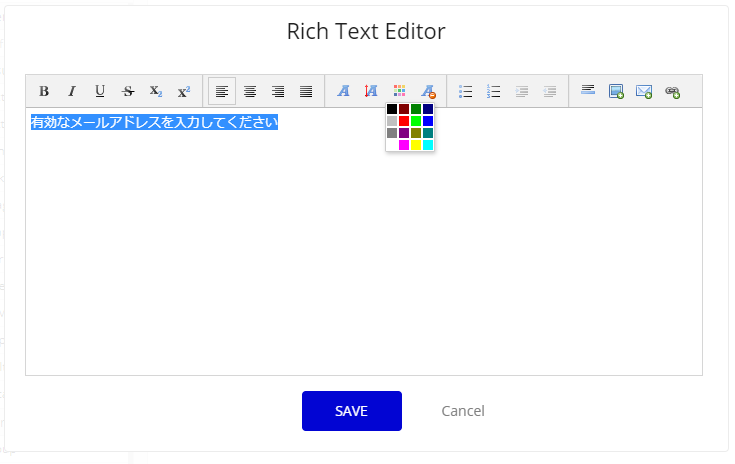Remove formatting from selected text
735x464 pixels.
428,91
